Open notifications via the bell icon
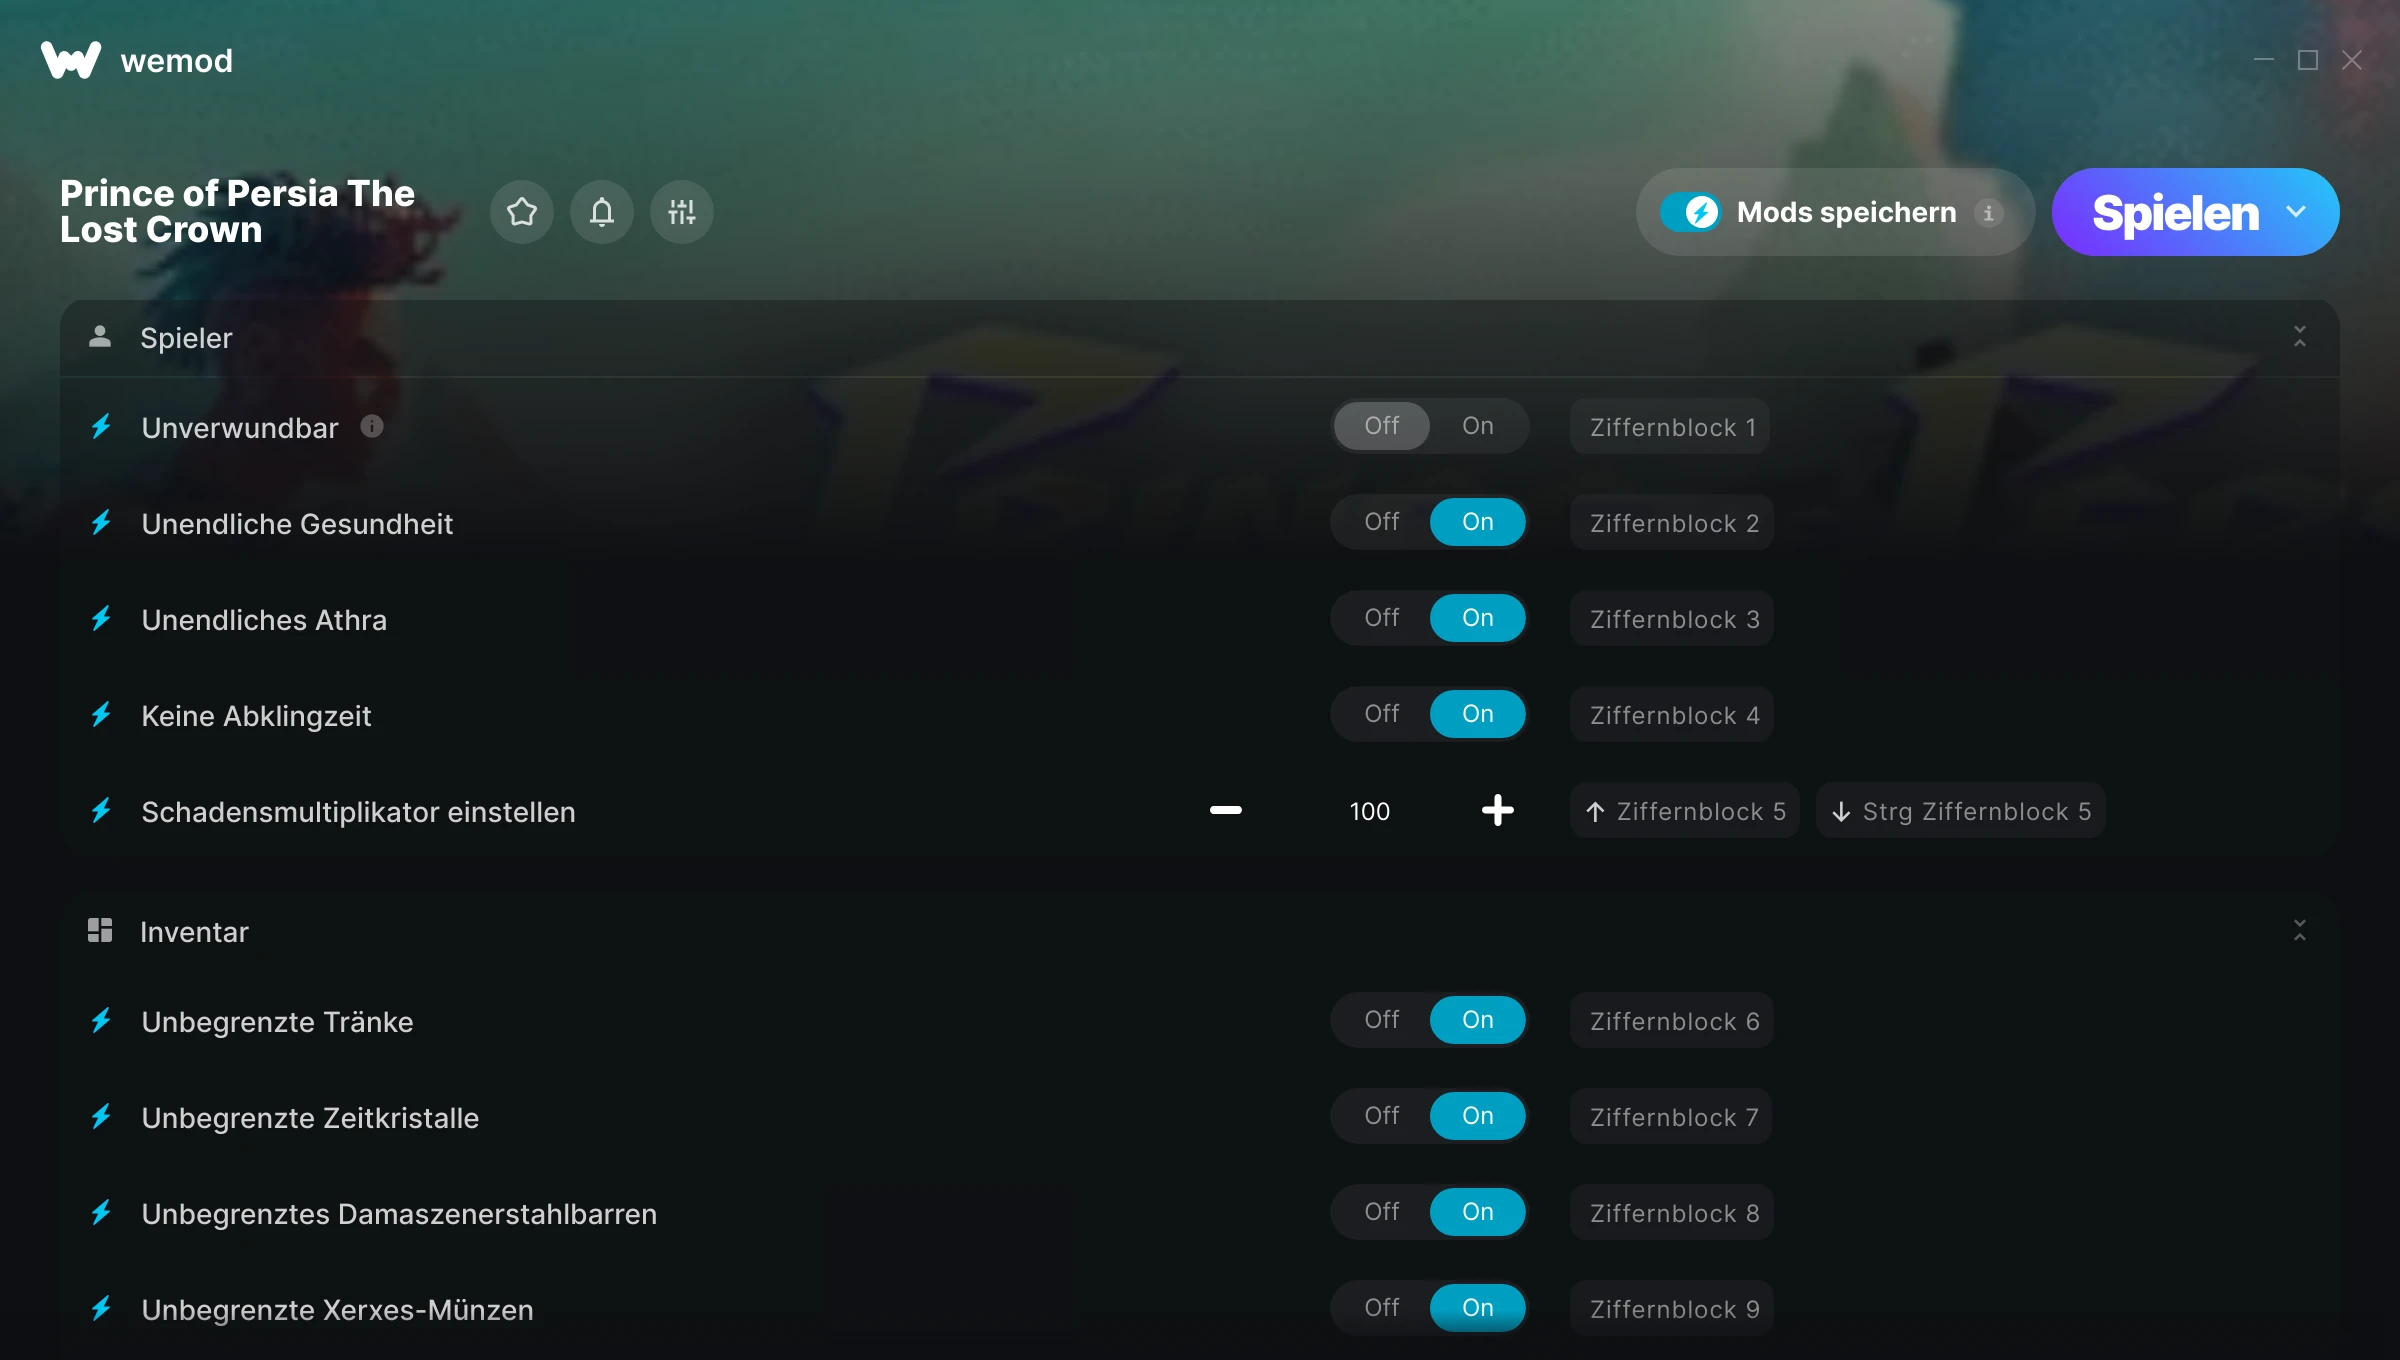Screen dimensions: 2400x1360 tap(602, 212)
